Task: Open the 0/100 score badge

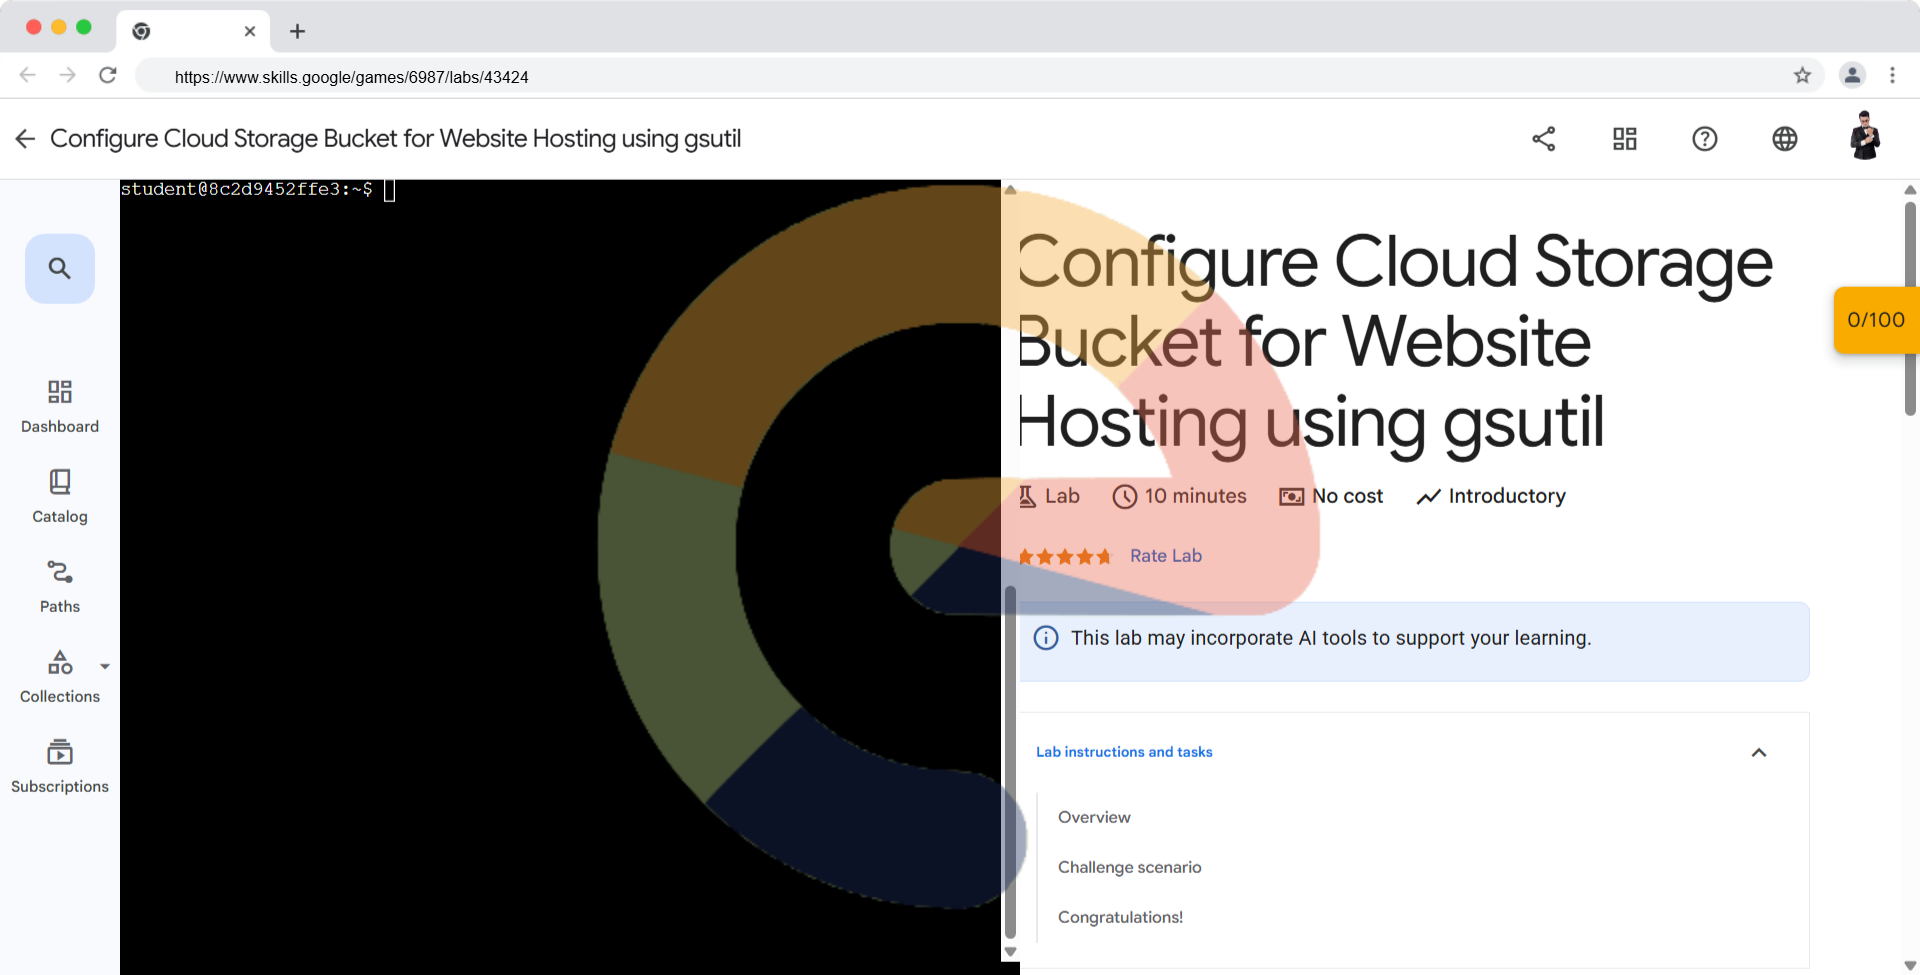Action: [x=1876, y=320]
